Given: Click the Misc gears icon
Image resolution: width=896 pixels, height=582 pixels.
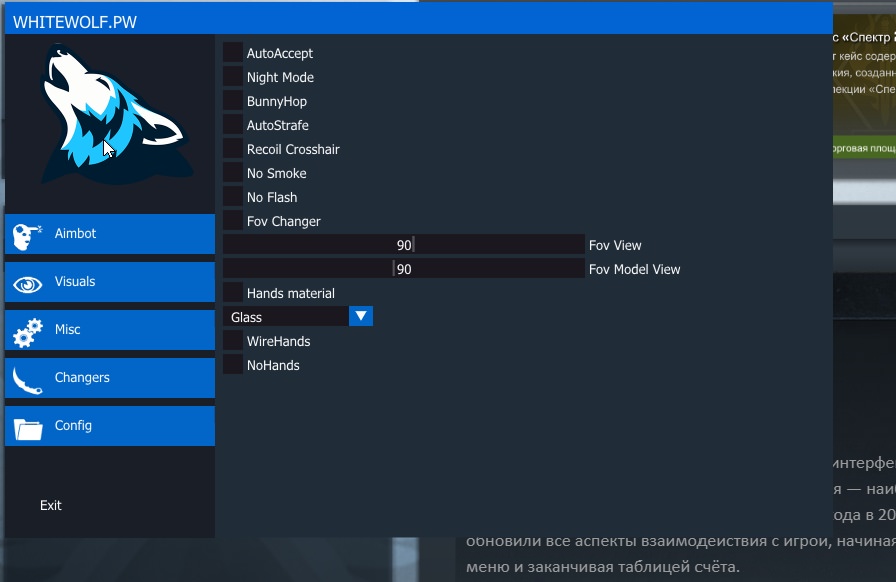Looking at the screenshot, I should [x=27, y=333].
